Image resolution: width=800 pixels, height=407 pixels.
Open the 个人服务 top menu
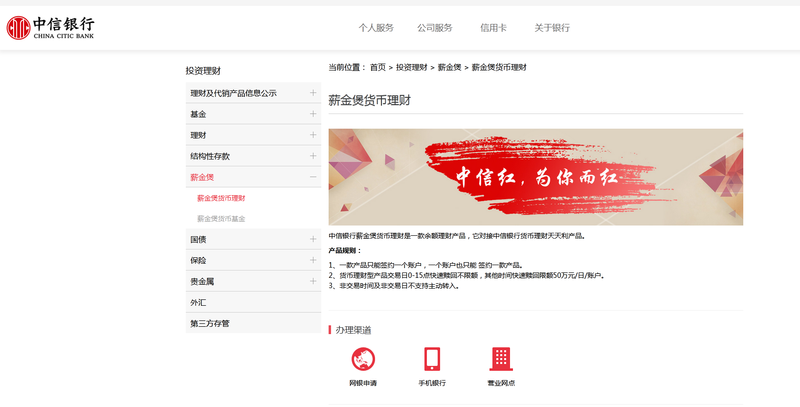(376, 28)
